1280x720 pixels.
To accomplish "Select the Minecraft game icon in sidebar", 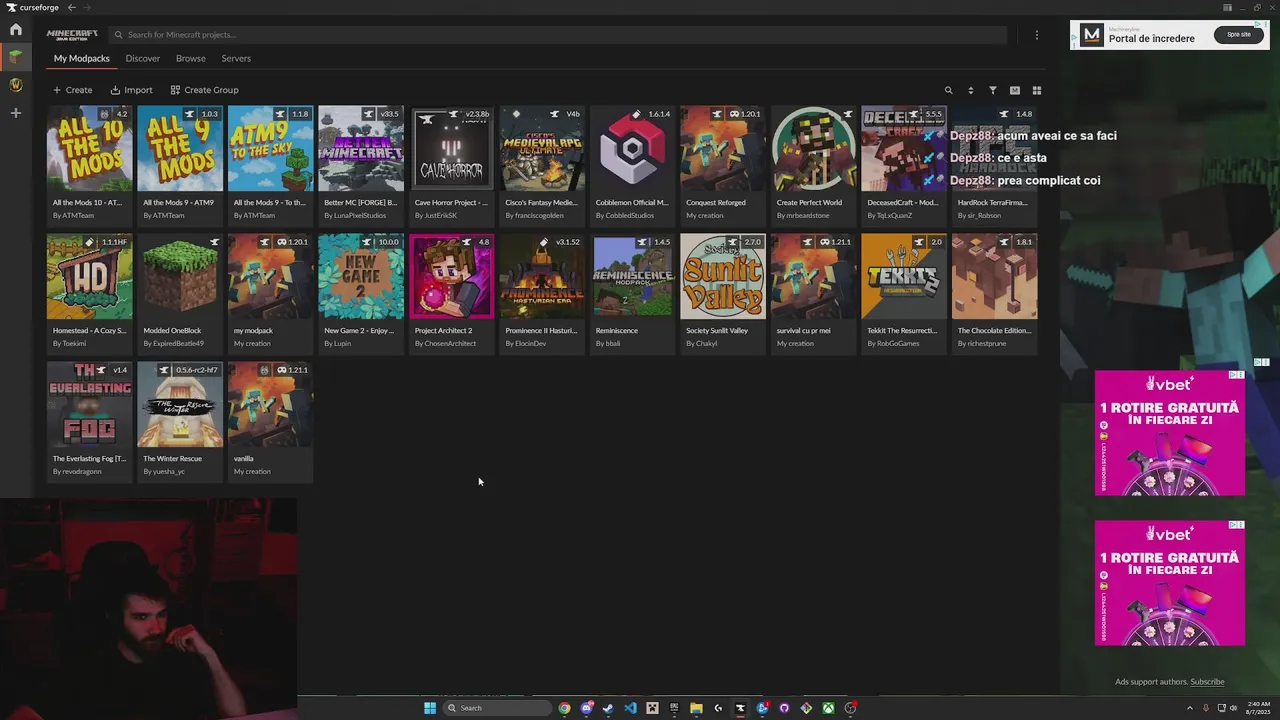I will tap(15, 57).
